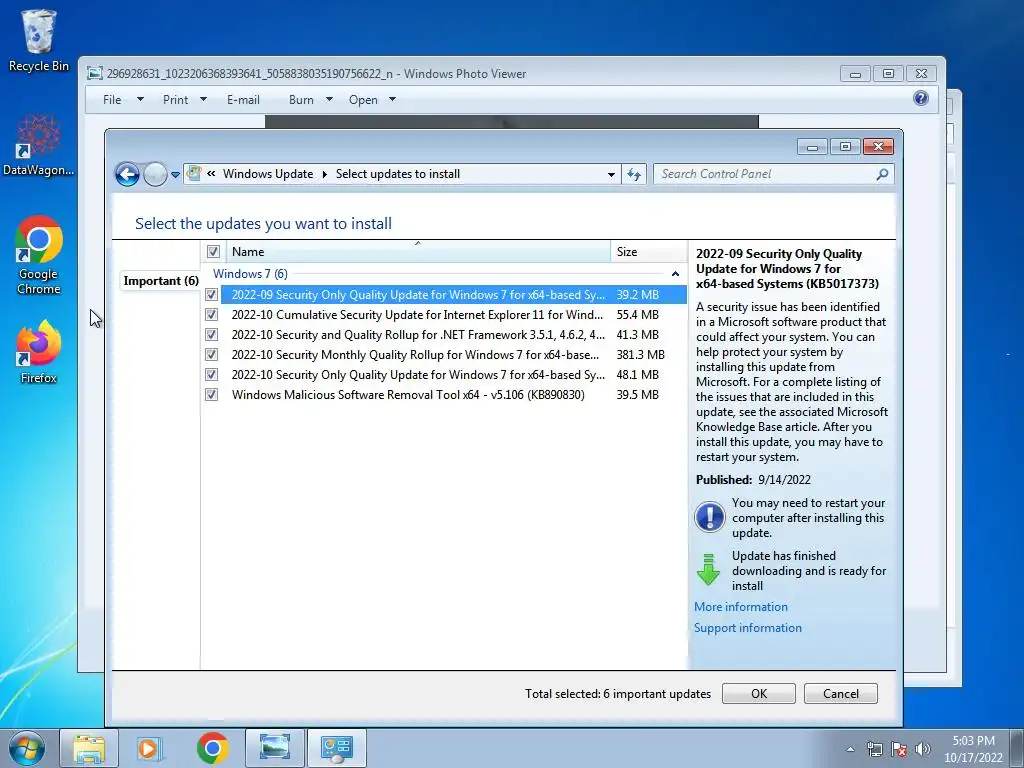Click OK to confirm selected updates
The width and height of the screenshot is (1024, 768).
759,694
